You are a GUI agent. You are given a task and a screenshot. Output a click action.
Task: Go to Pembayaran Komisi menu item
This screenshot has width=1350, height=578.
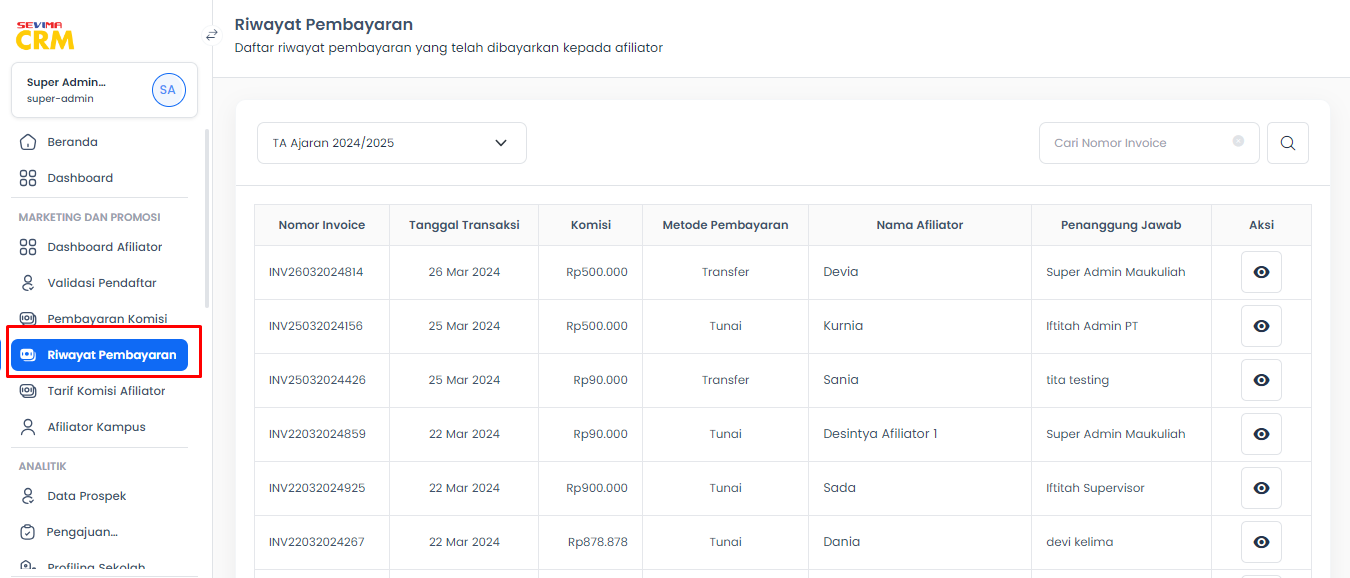100,319
